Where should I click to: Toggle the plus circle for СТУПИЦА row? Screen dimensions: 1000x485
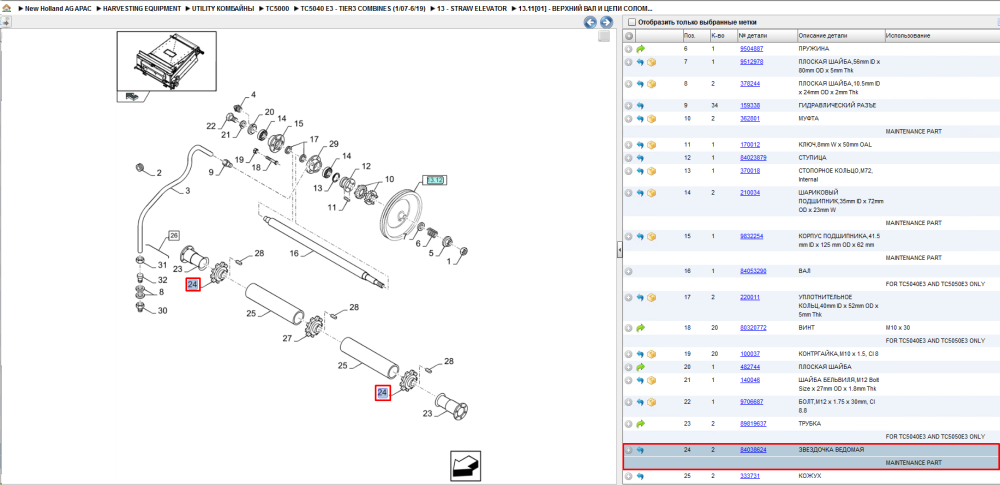click(629, 158)
